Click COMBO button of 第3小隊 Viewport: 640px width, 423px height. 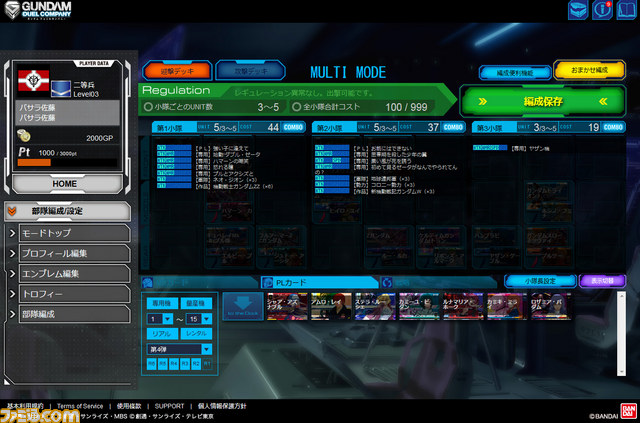[x=613, y=127]
